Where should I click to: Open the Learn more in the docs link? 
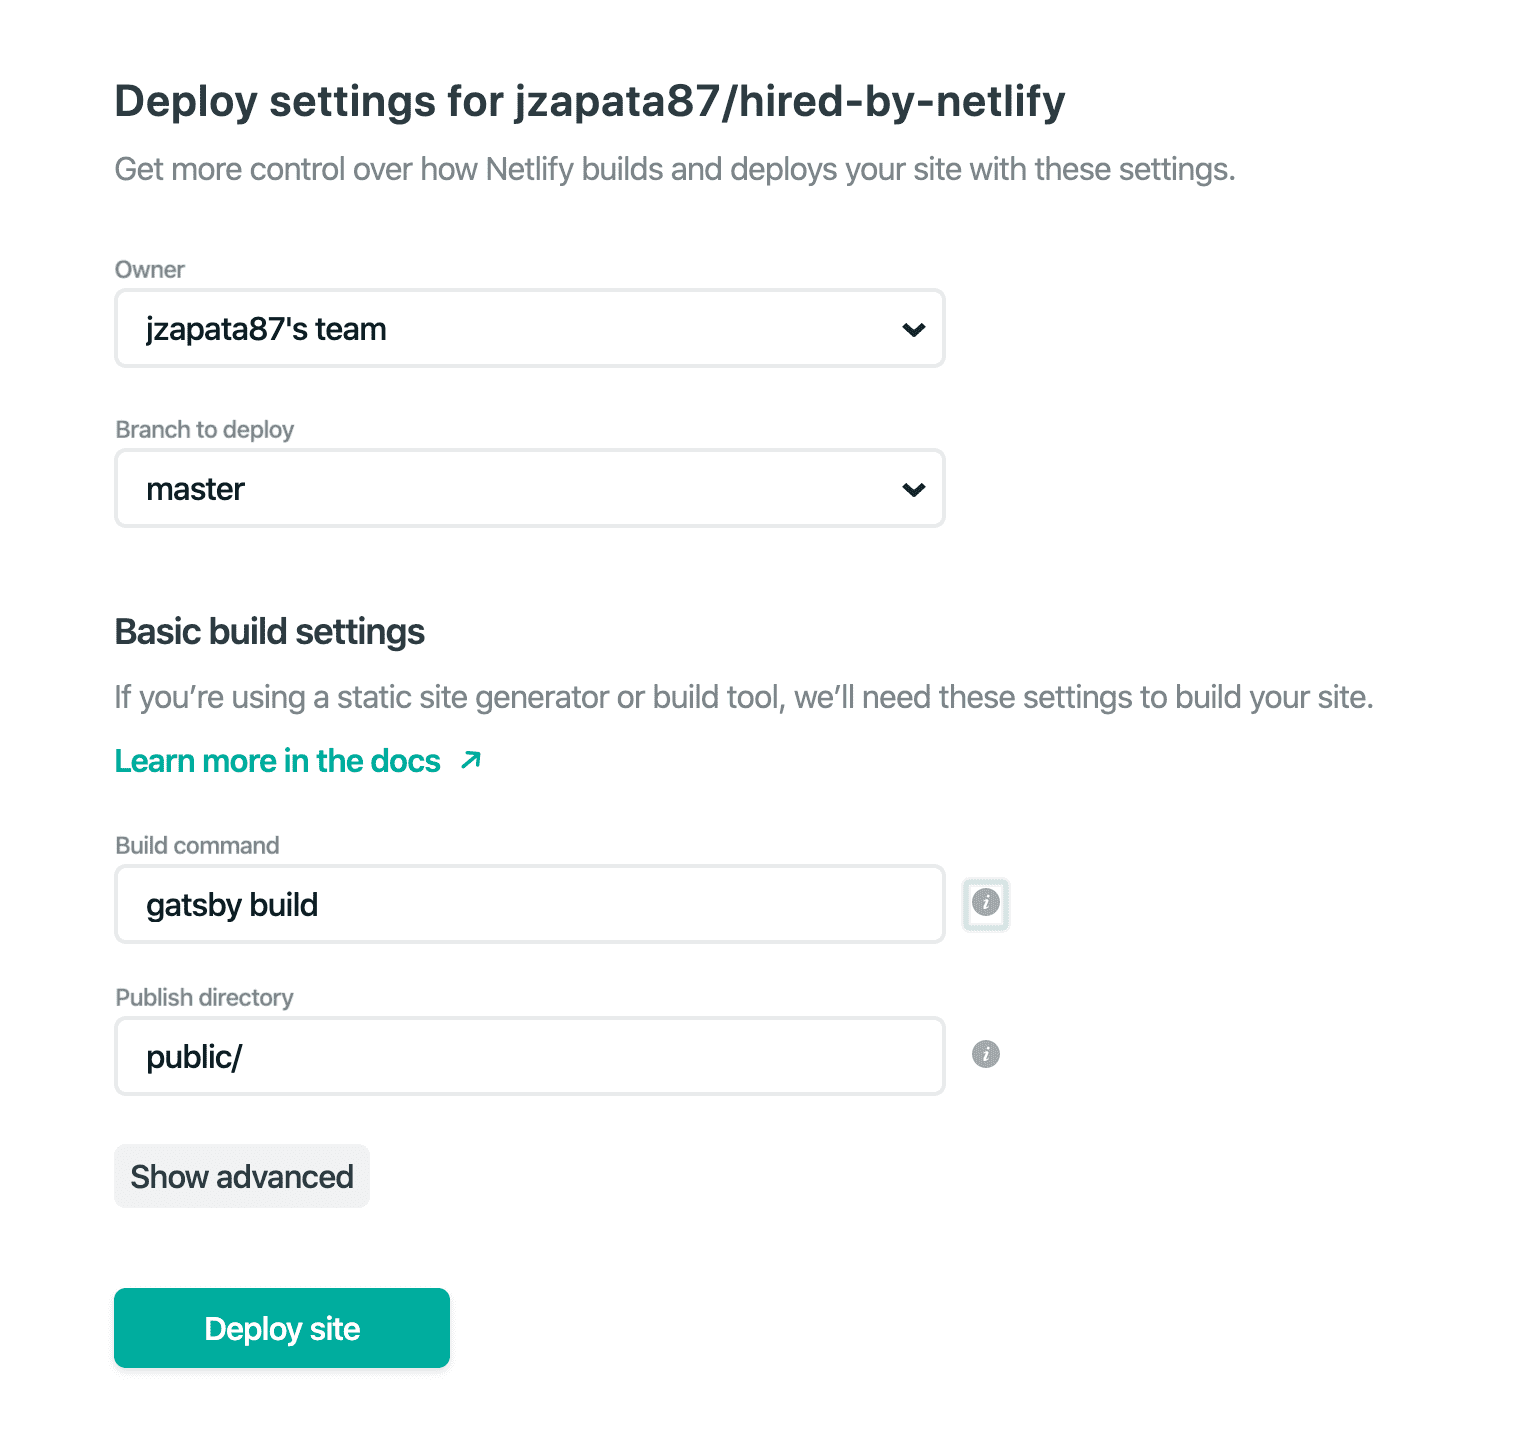278,761
